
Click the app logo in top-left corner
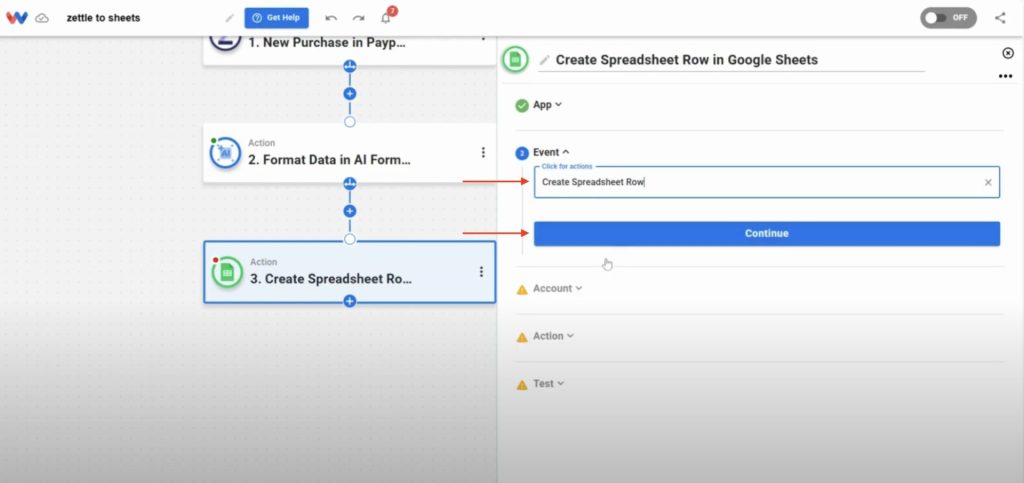tap(16, 18)
